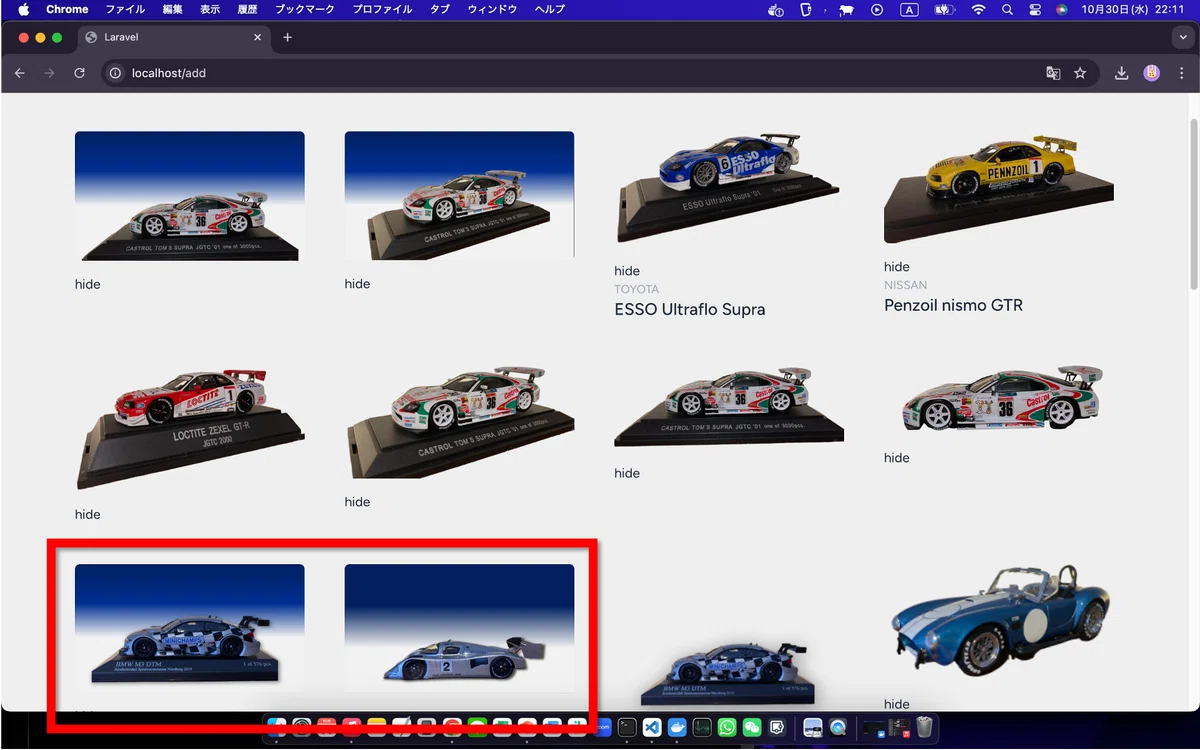The height and width of the screenshot is (750, 1200).
Task: Open QuickTime Player from the dock
Action: click(x=838, y=728)
